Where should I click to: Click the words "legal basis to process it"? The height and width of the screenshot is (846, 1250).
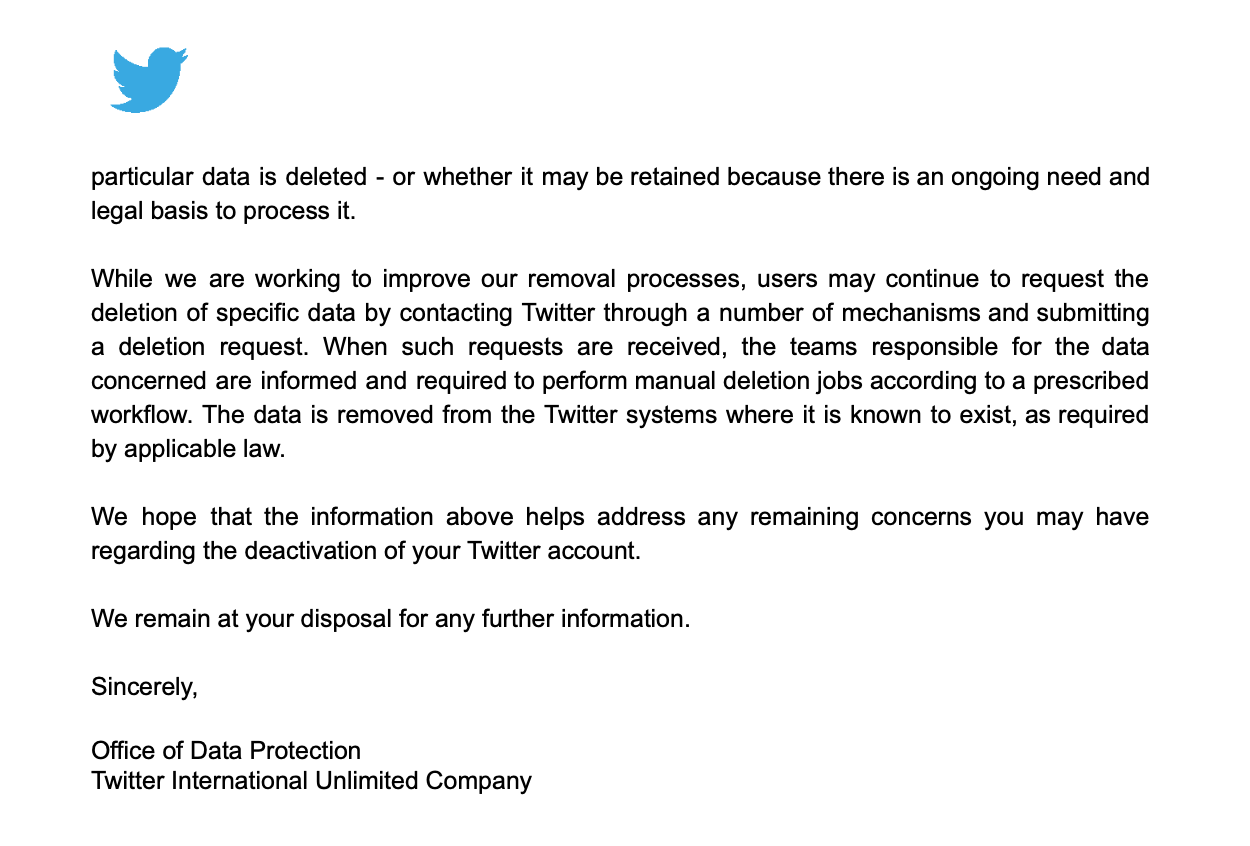(222, 213)
